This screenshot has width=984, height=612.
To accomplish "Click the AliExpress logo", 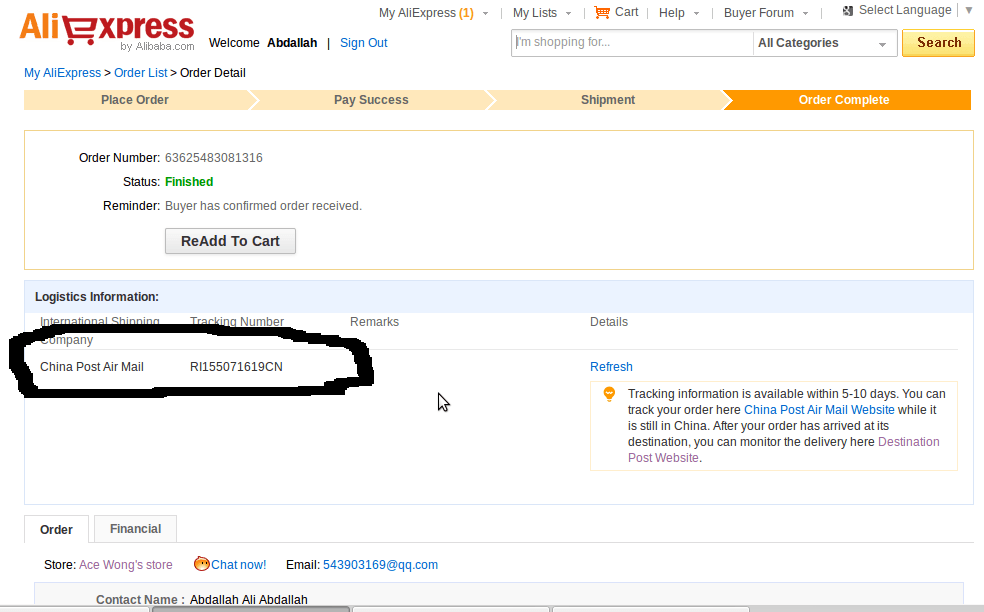I will coord(107,30).
